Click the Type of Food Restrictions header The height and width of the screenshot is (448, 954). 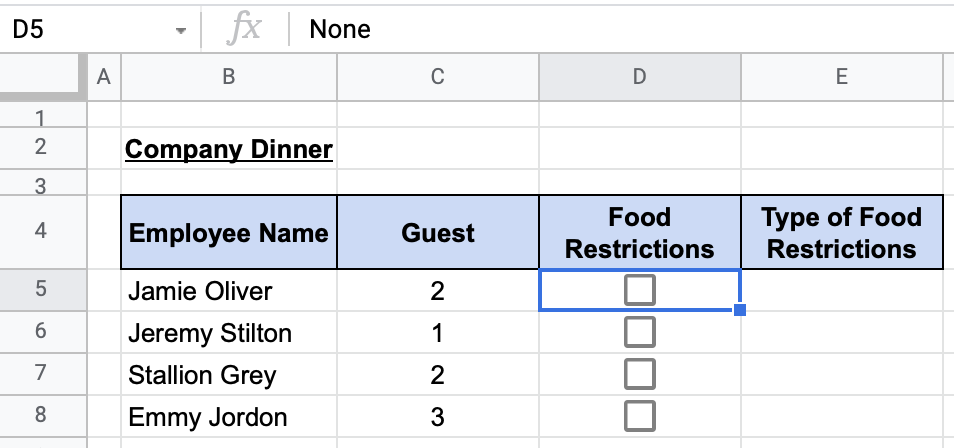pyautogui.click(x=841, y=233)
